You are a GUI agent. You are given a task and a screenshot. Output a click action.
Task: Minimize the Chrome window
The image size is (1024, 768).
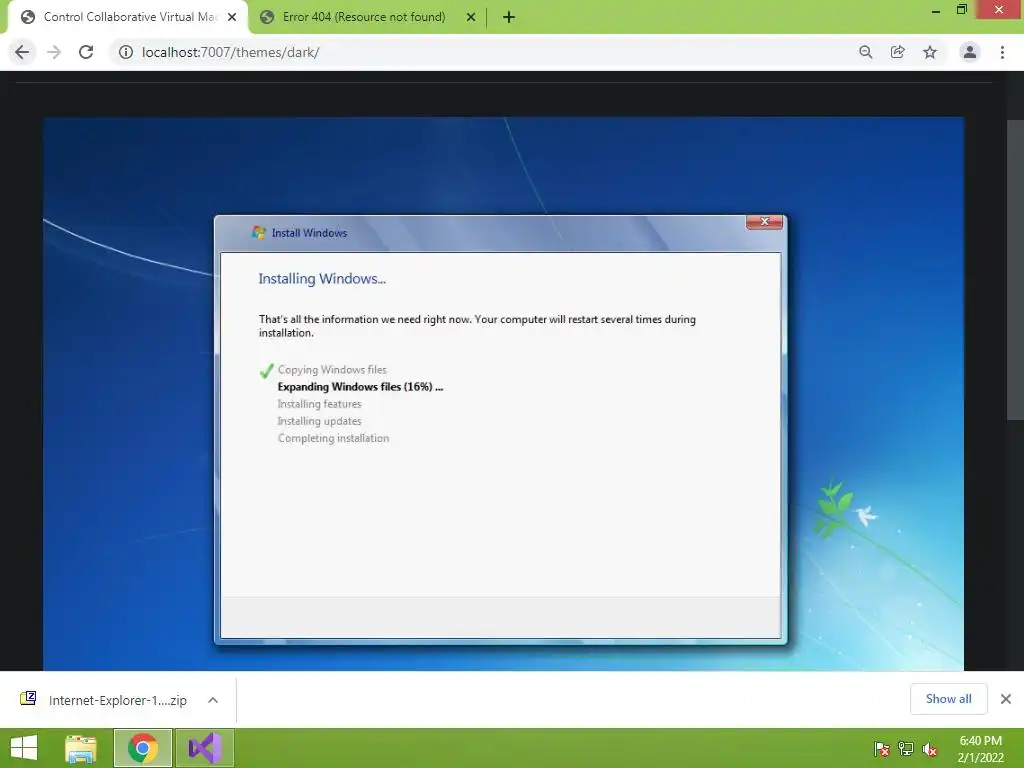936,10
